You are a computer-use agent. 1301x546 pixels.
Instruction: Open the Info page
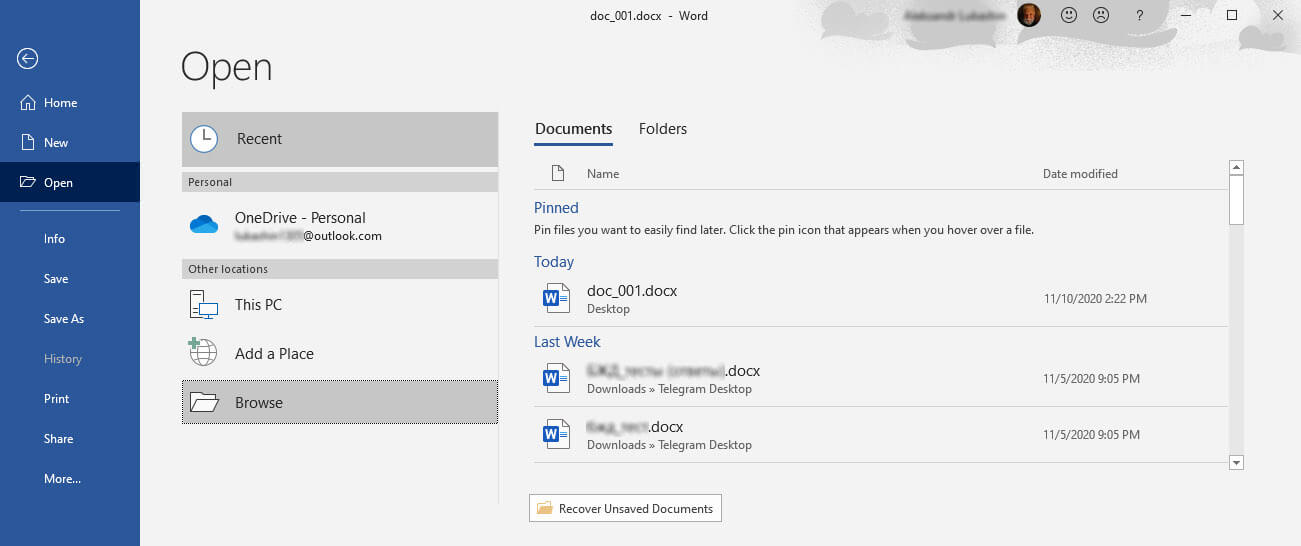coord(54,238)
